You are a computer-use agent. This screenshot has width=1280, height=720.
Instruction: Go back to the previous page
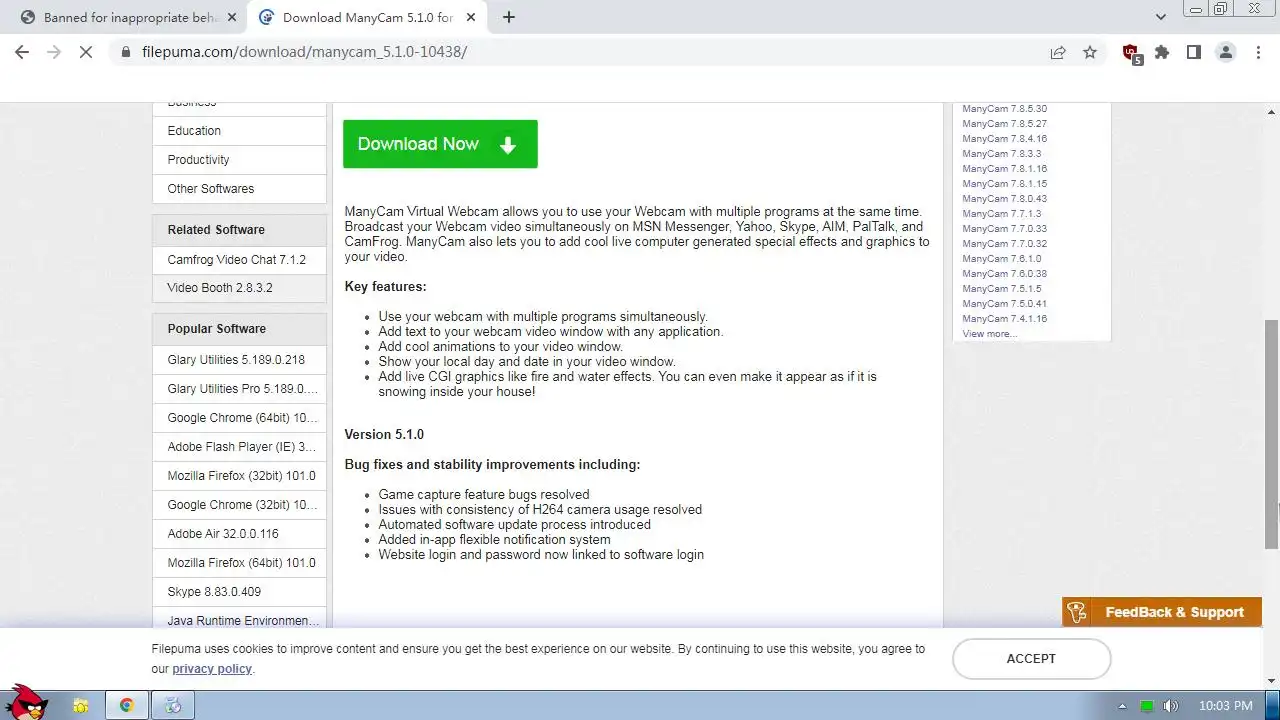point(22,52)
